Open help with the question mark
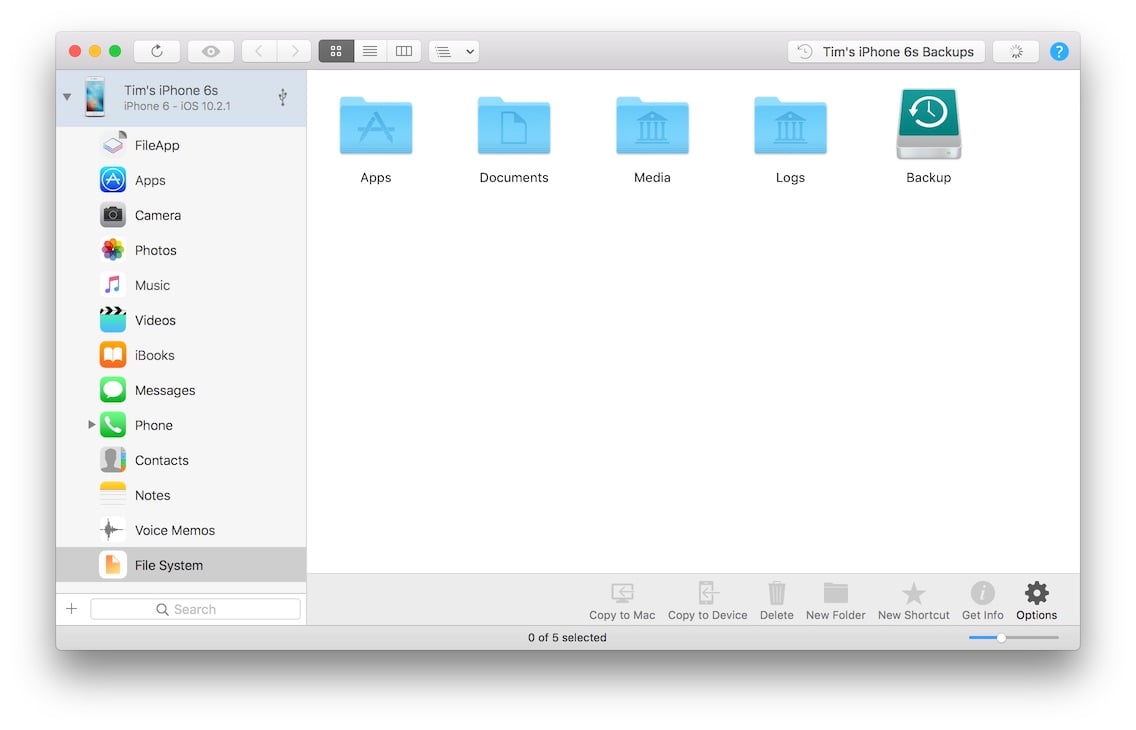The width and height of the screenshot is (1136, 730). (x=1058, y=51)
